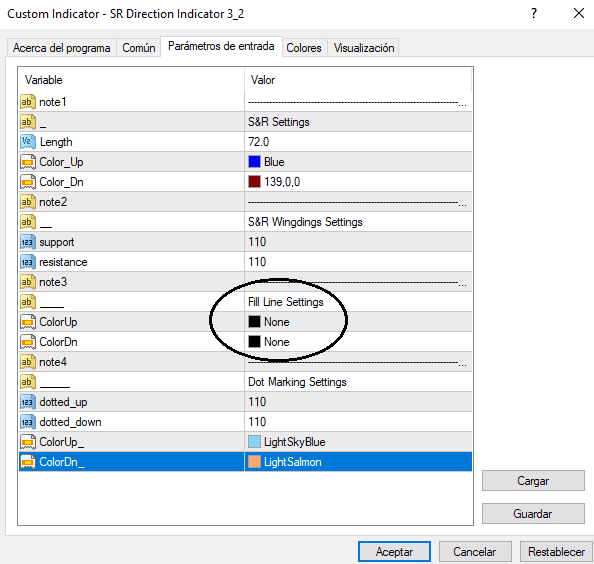This screenshot has width=594, height=564.
Task: Edit the Length value 72.0
Action: [x=358, y=142]
